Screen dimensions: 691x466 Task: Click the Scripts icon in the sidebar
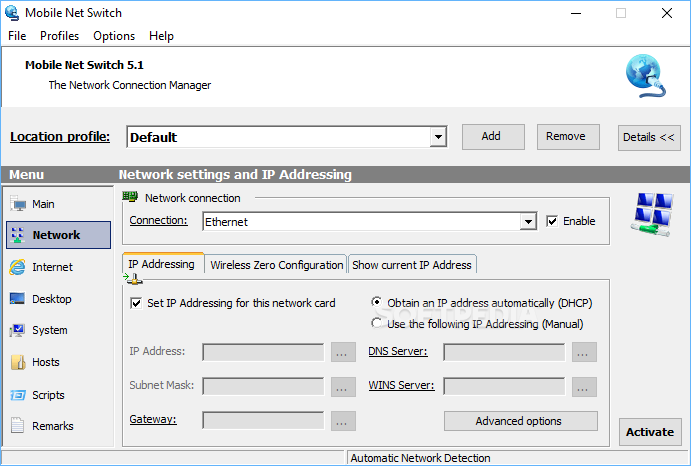[x=18, y=395]
